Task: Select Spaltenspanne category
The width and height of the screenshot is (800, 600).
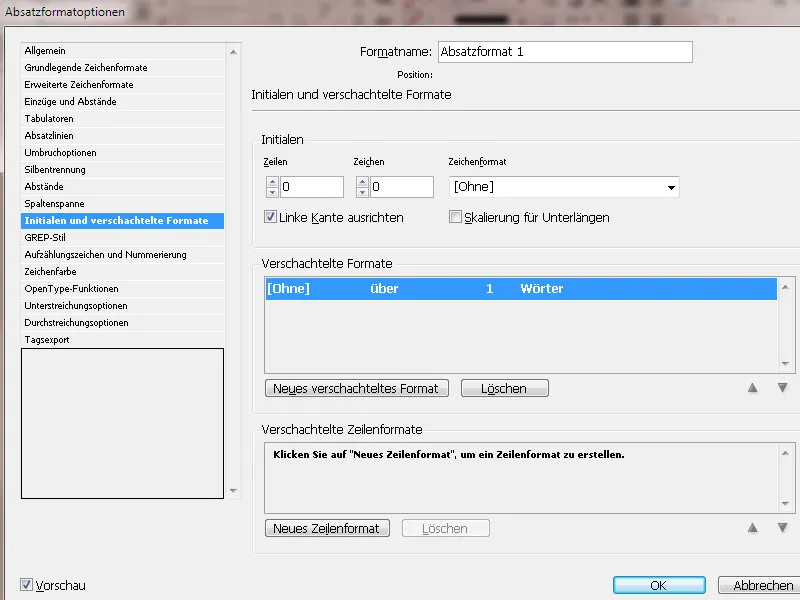Action: point(122,204)
